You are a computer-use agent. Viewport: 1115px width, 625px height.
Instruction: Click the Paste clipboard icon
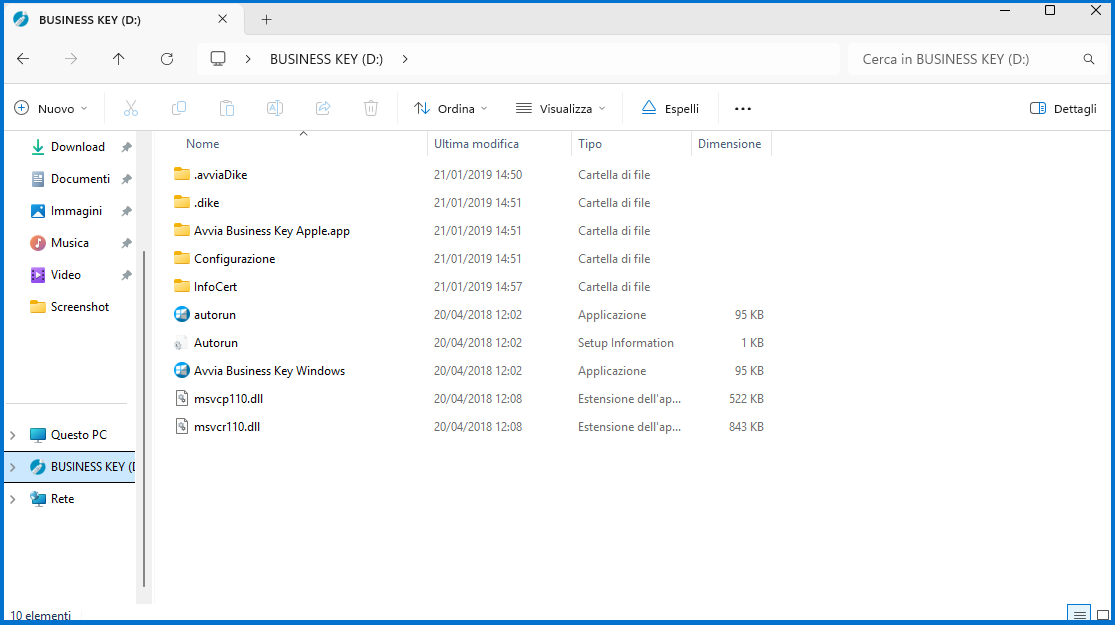(x=227, y=108)
